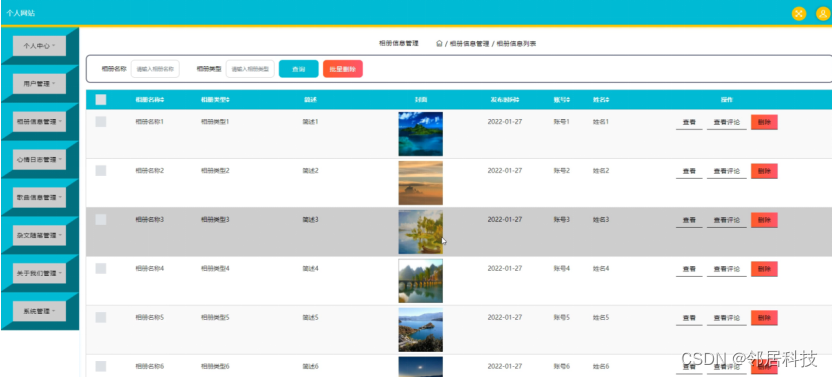
Task: Open the cover thumbnail of 相册名称4
Action: point(420,280)
